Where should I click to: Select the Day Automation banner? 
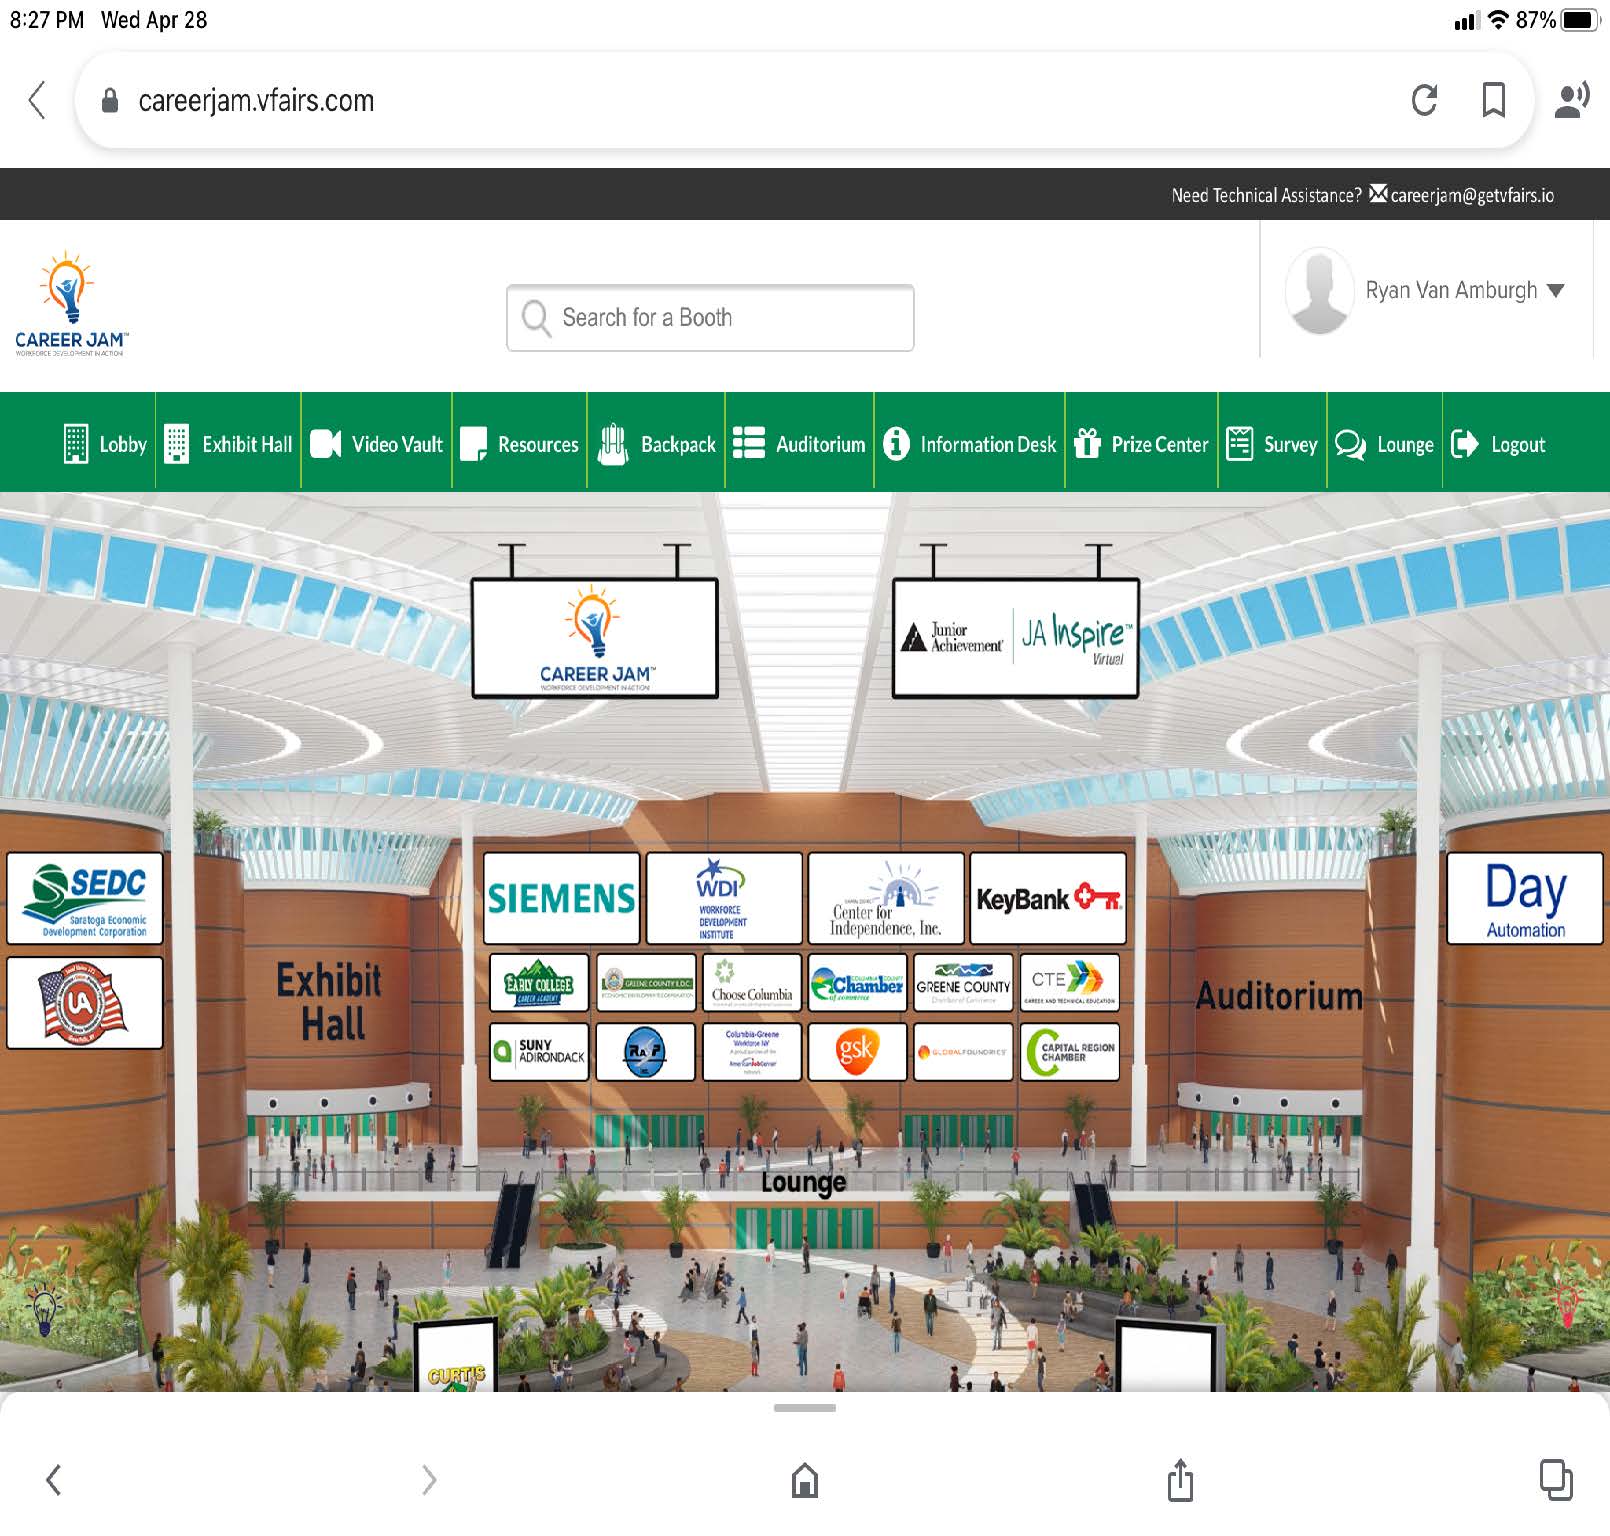[1524, 898]
